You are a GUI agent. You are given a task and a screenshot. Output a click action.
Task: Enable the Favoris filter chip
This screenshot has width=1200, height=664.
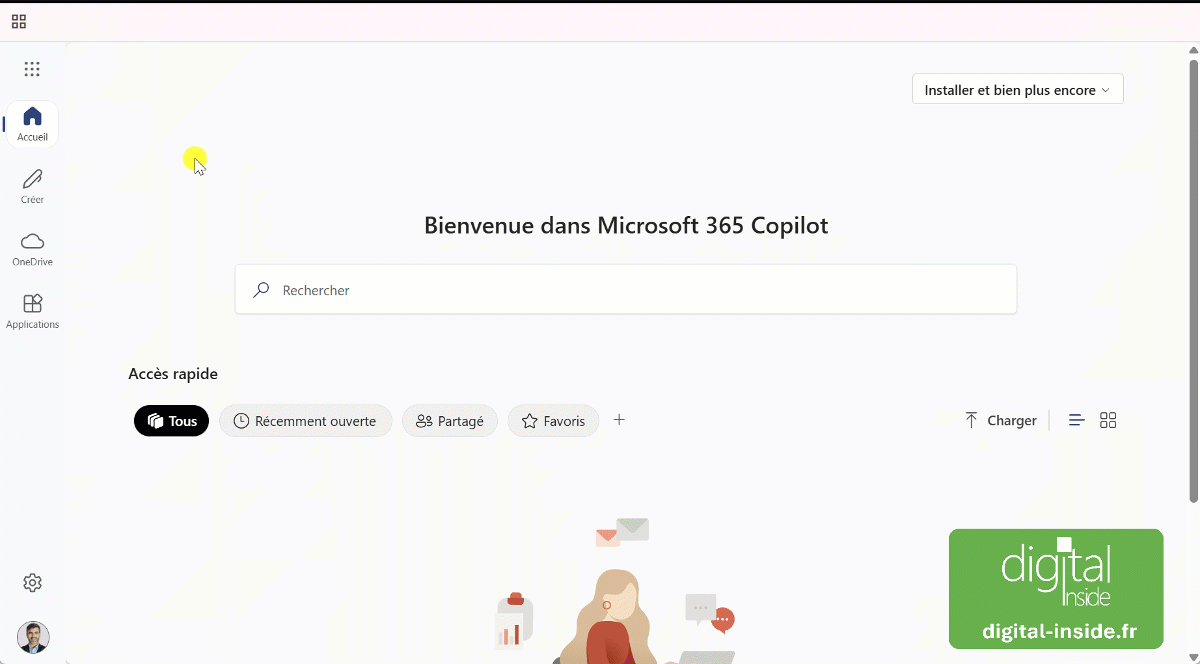(553, 420)
